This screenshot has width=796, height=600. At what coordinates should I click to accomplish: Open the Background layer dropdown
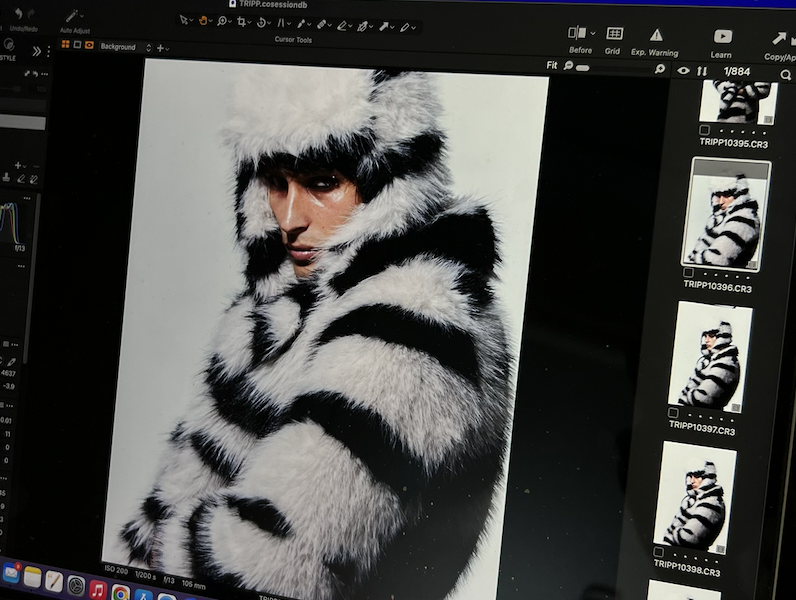125,47
